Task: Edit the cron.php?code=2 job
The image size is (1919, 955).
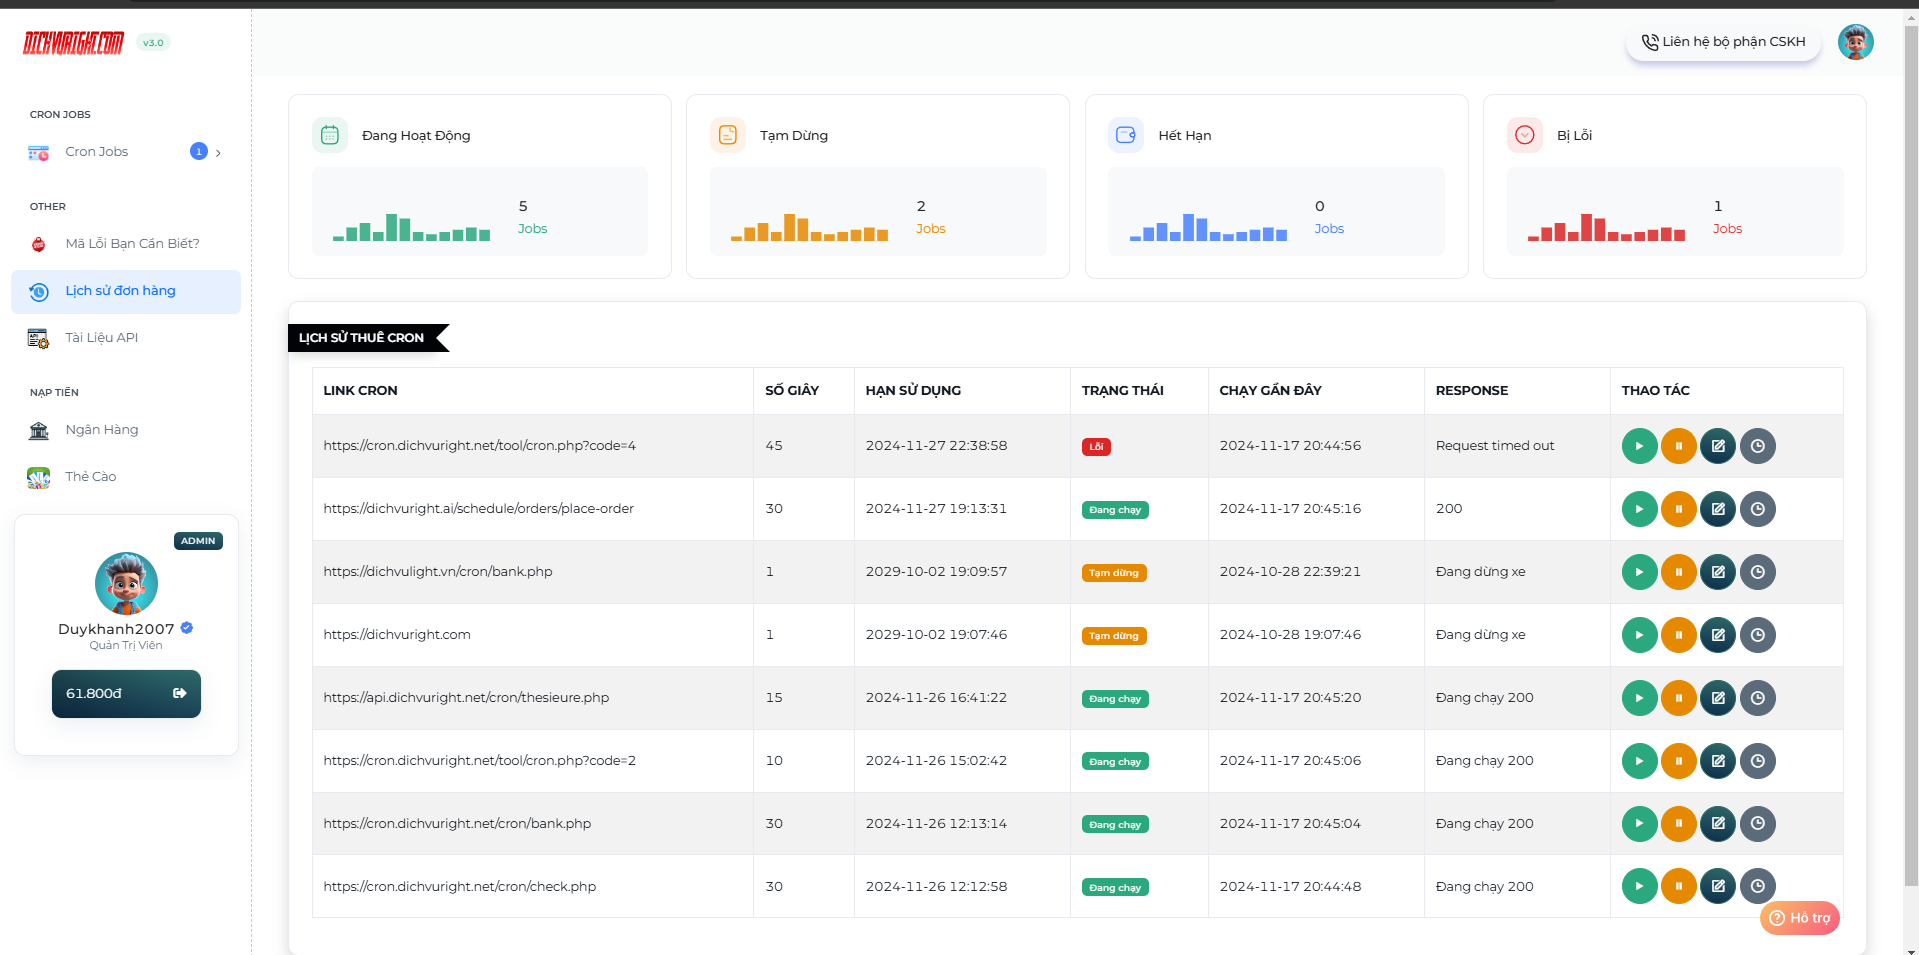Action: pos(1718,761)
